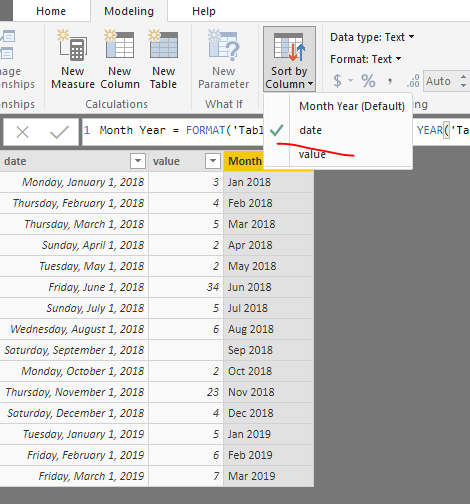Select date in the sort menu
Screen dimensions: 470x504
(338, 130)
